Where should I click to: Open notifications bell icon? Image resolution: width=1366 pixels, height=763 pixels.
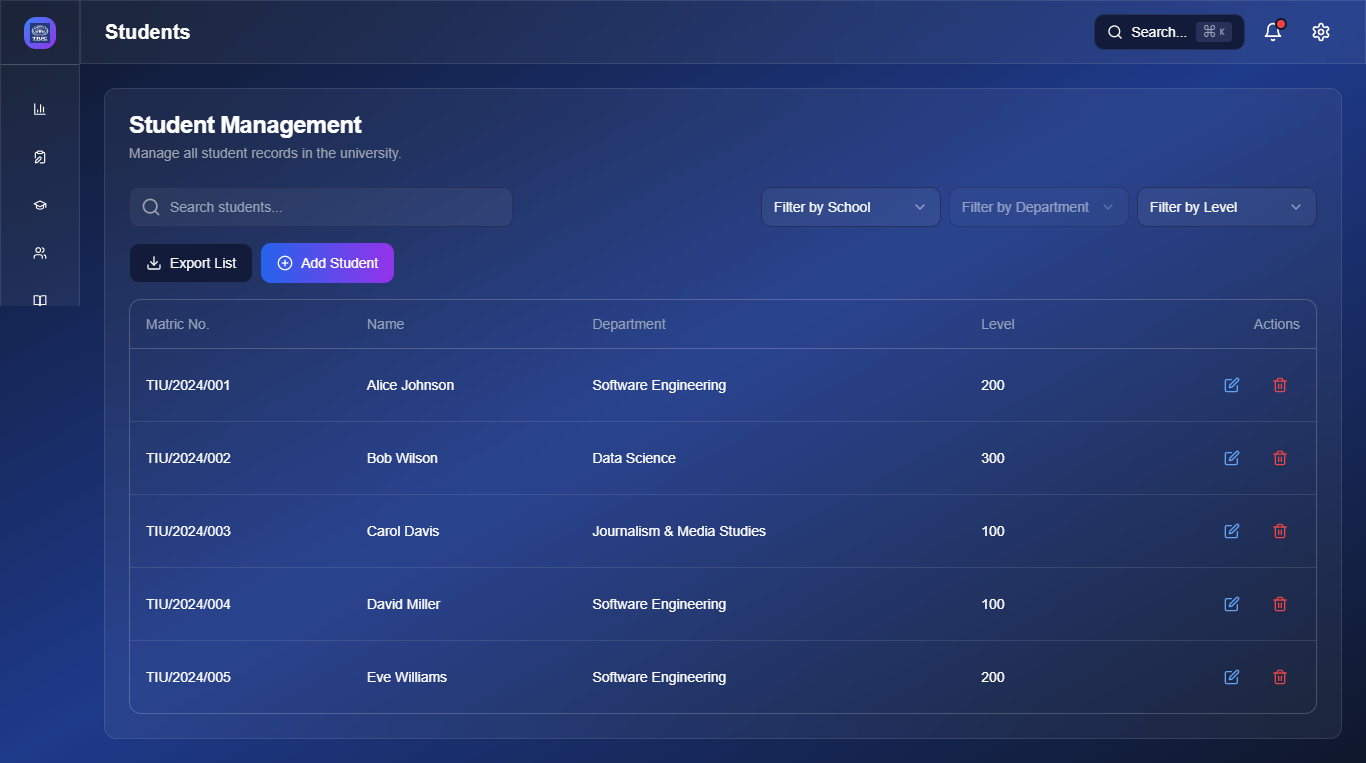coord(1273,32)
